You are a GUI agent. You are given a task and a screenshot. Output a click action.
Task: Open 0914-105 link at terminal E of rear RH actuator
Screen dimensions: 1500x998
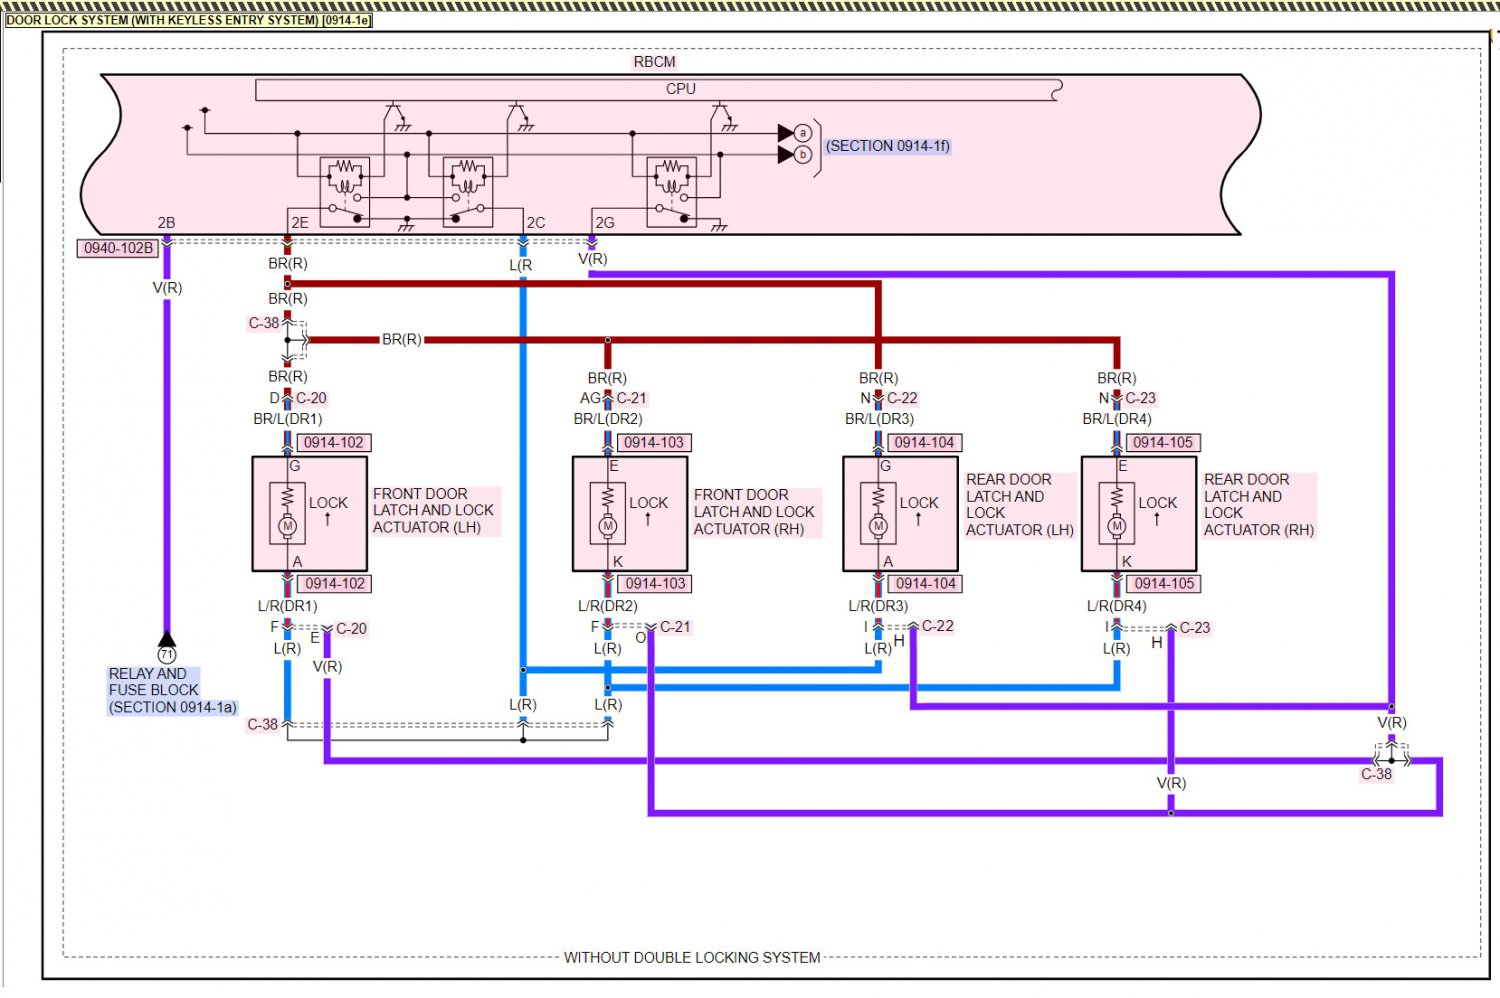point(1163,442)
